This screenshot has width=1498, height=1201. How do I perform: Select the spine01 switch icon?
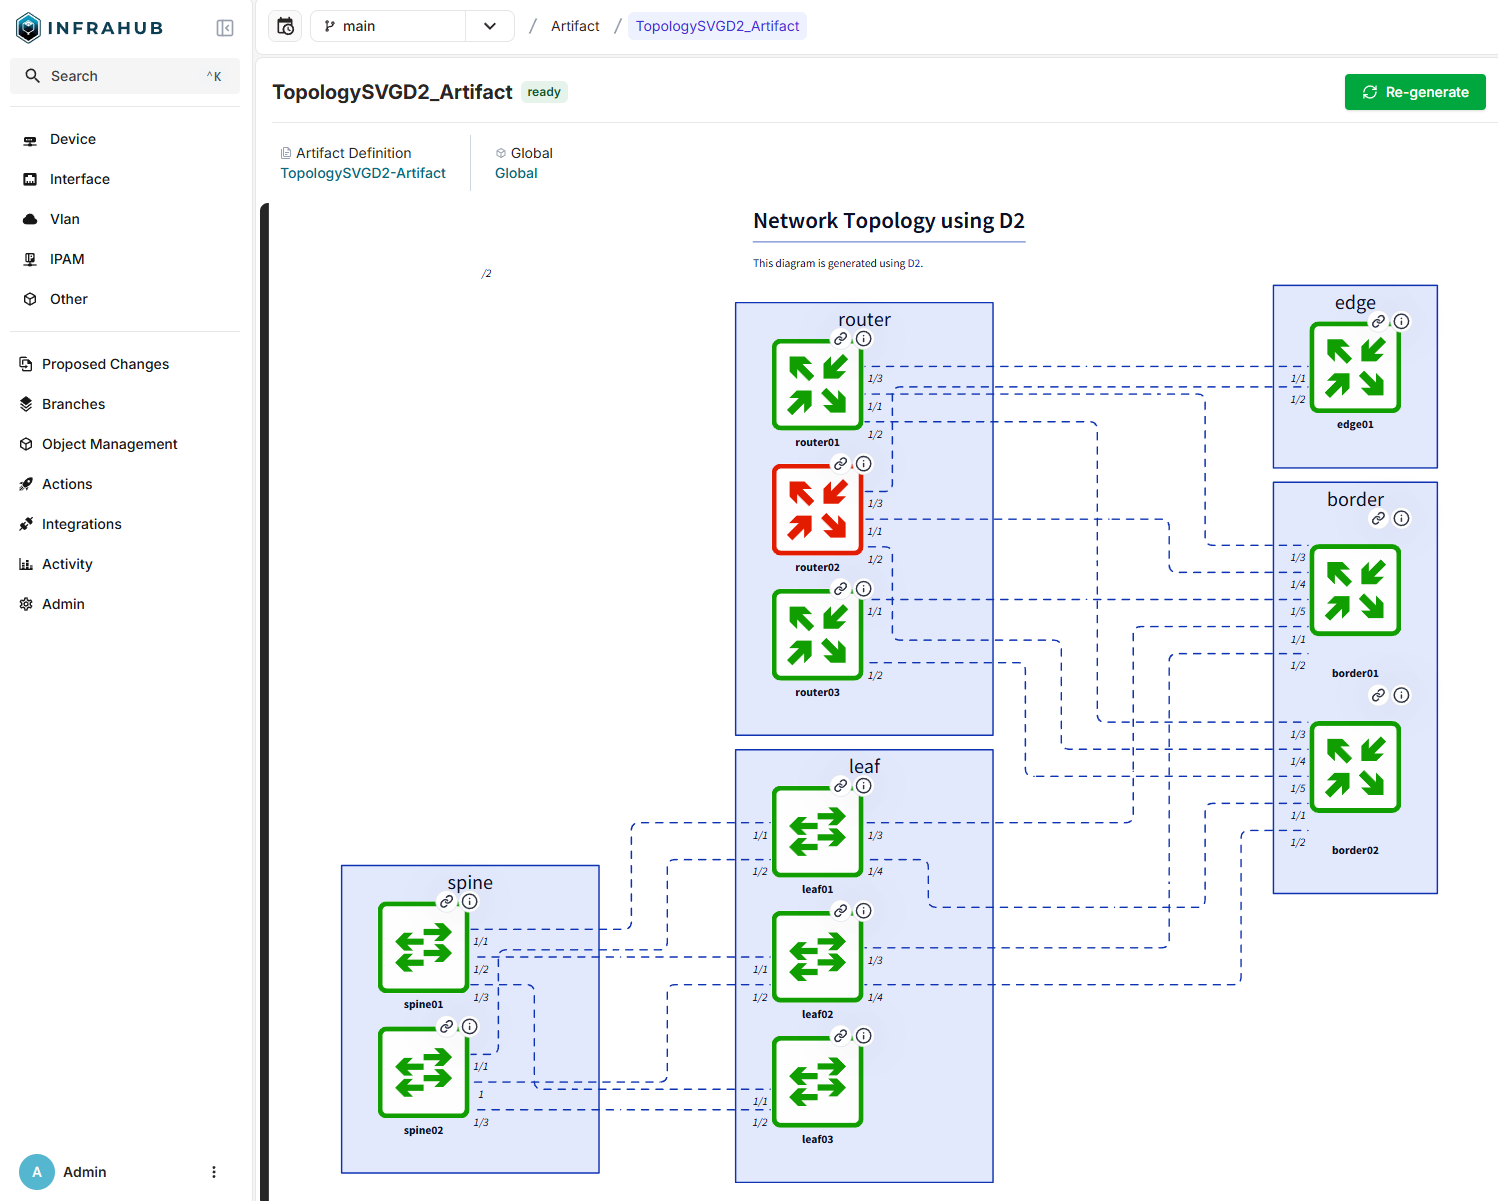423,947
